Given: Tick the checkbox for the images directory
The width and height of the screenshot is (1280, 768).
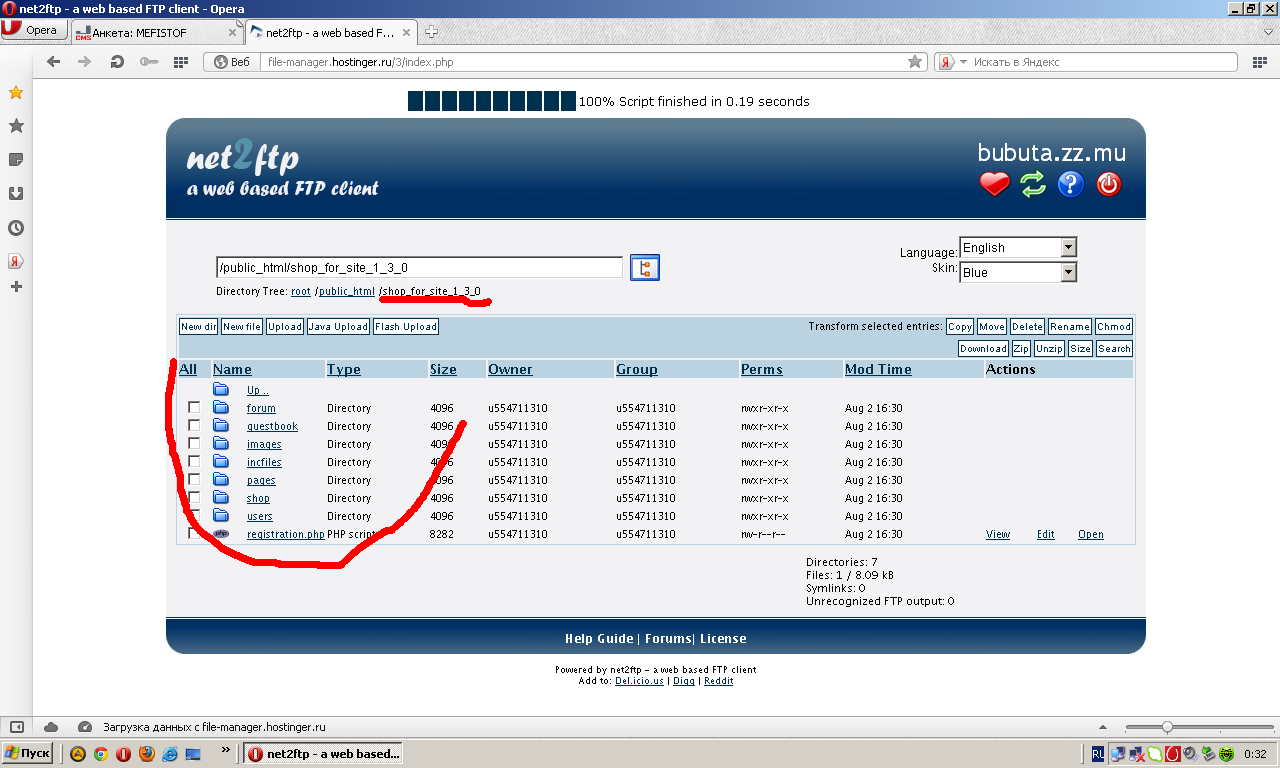Looking at the screenshot, I should 194,444.
